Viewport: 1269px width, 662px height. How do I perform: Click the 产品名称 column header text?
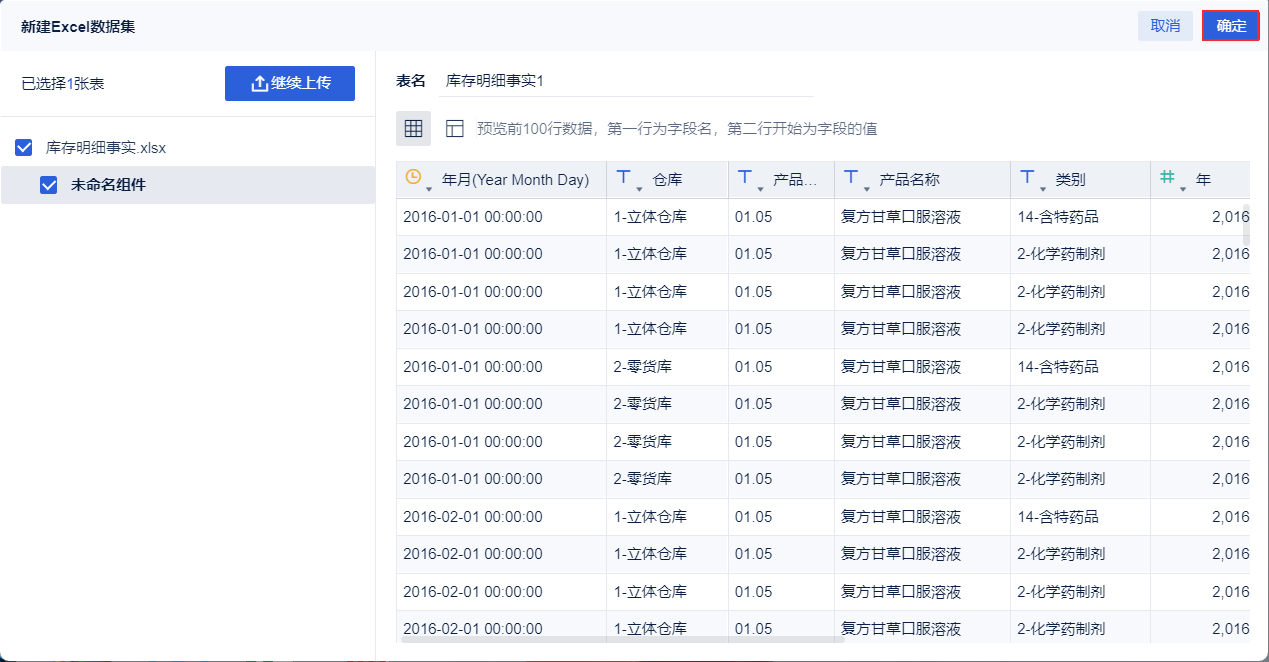pos(910,180)
